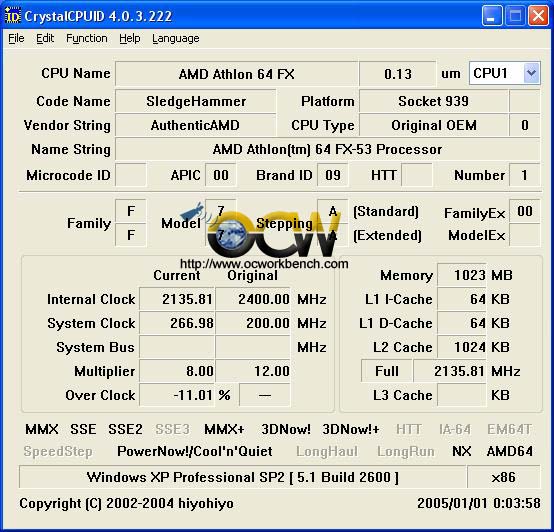Click the extended Family value F

tap(131, 235)
